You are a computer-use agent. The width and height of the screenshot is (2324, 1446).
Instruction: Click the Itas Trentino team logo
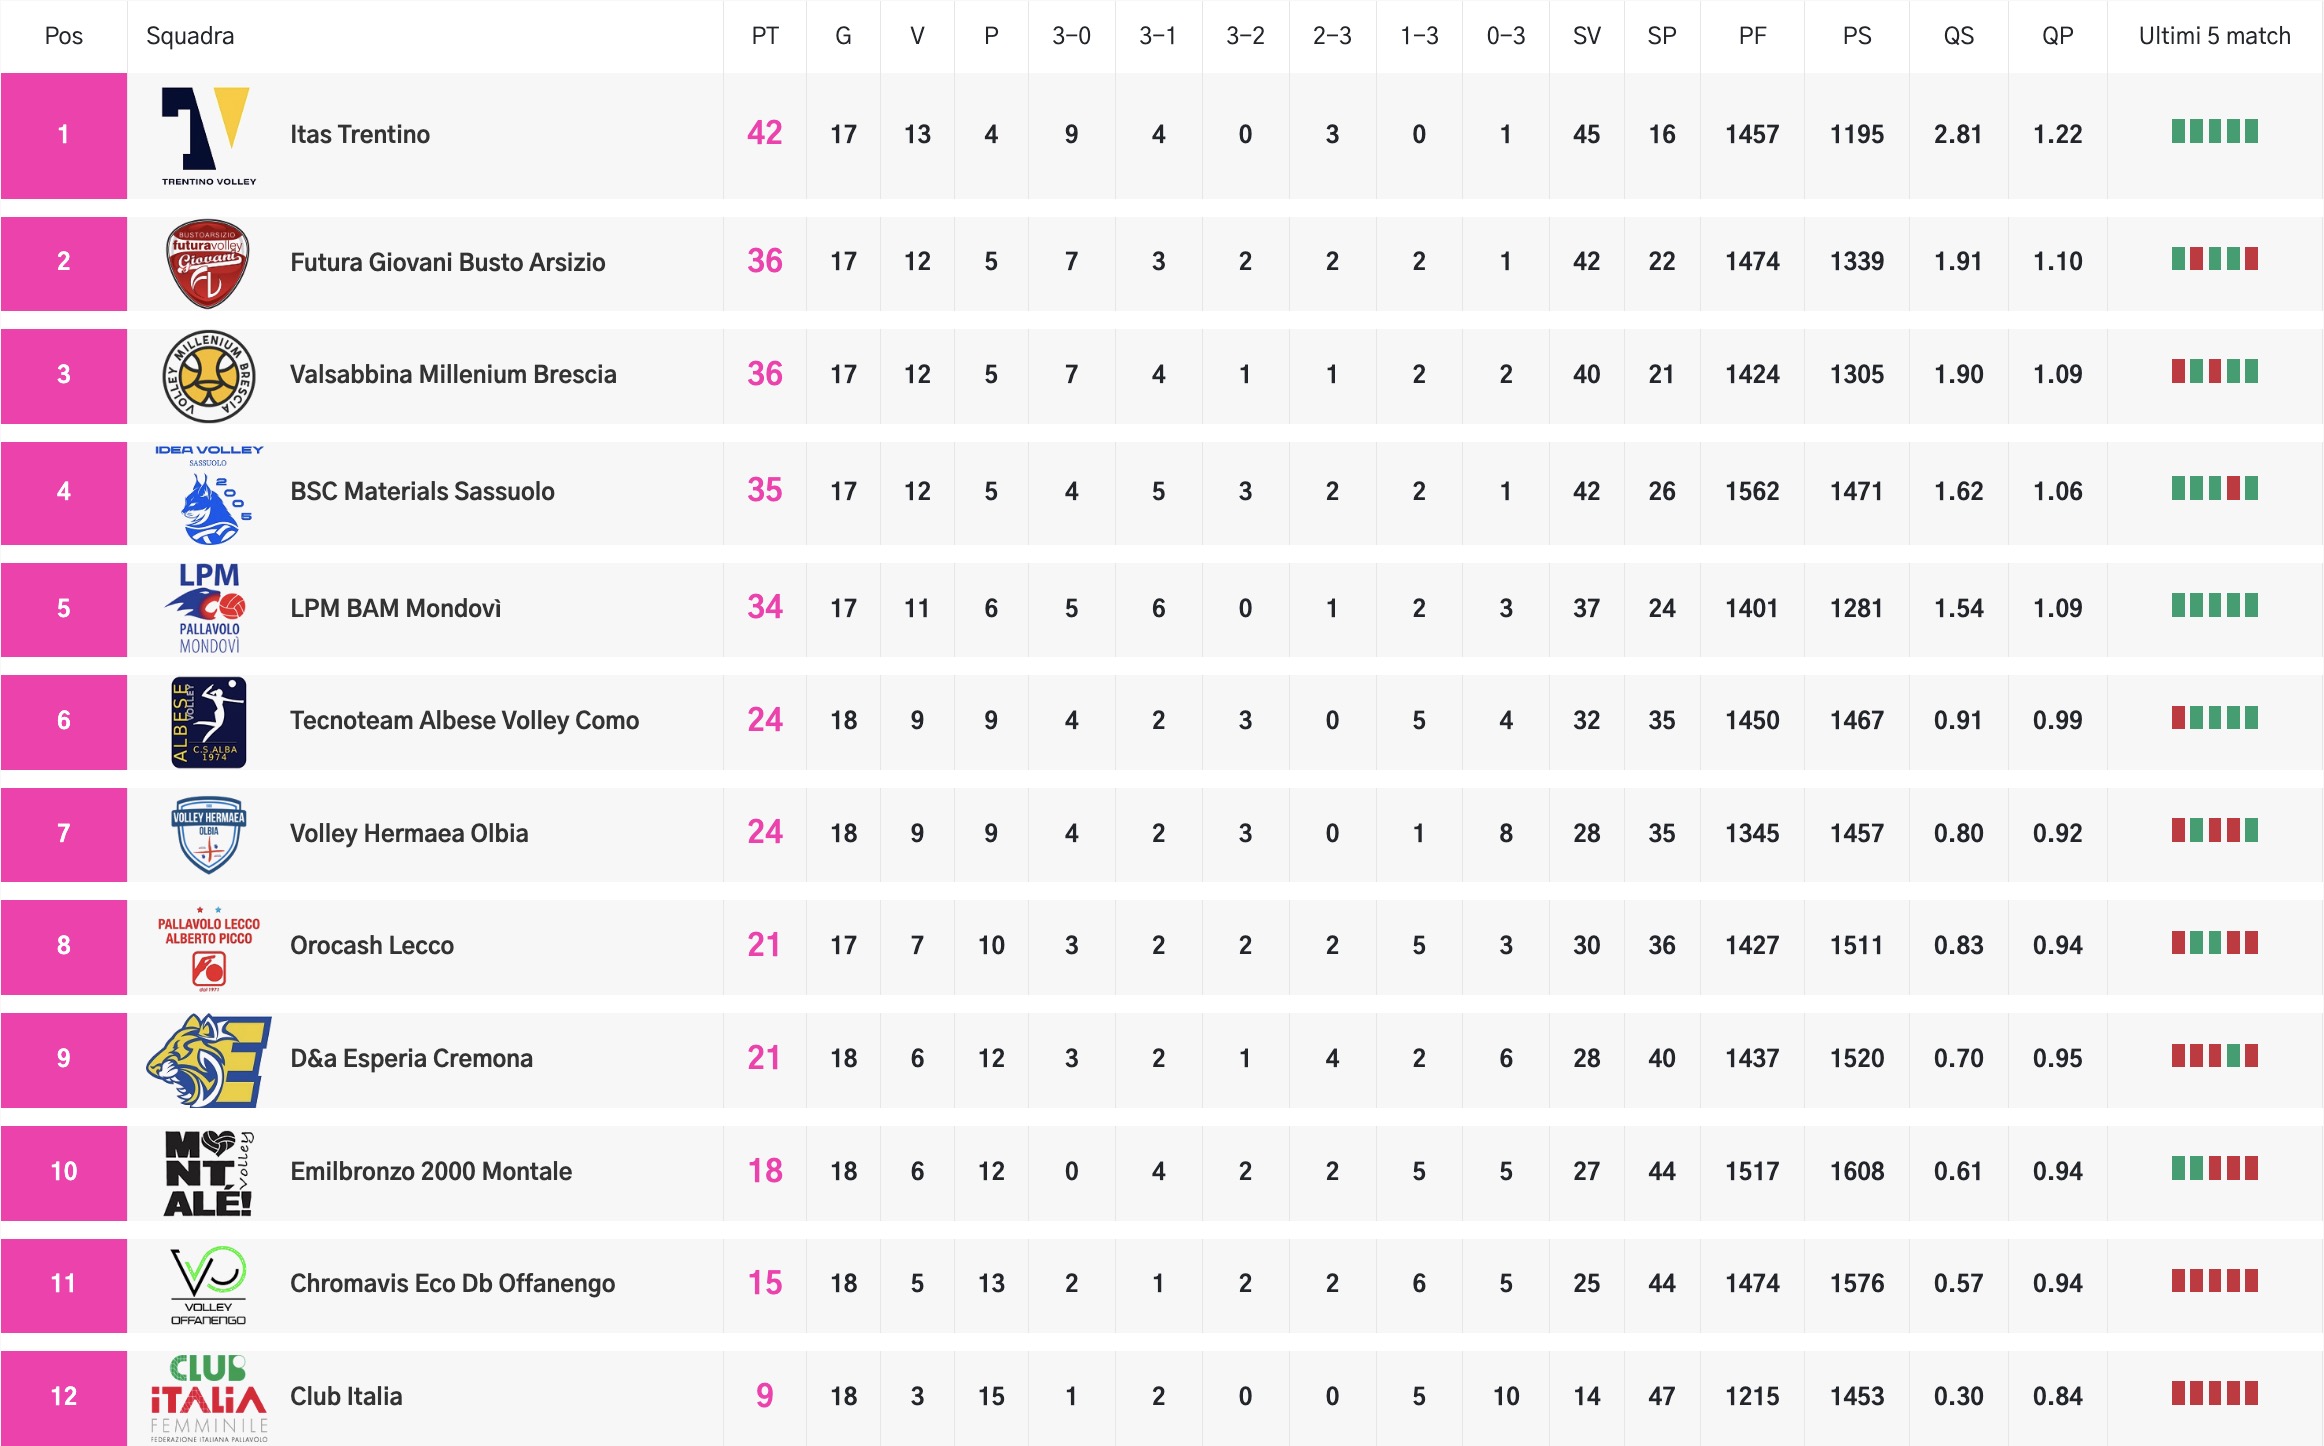pyautogui.click(x=208, y=135)
